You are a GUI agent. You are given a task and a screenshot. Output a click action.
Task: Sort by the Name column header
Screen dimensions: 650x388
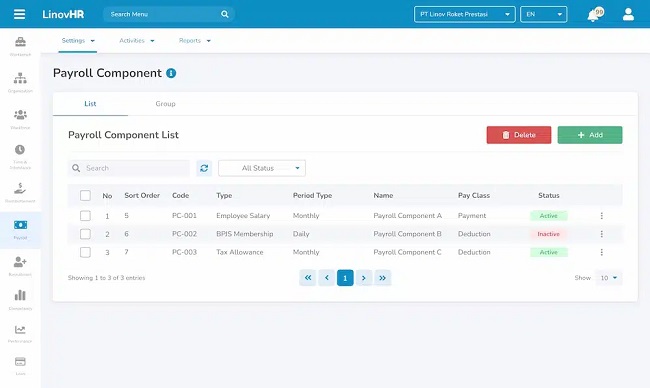click(383, 195)
